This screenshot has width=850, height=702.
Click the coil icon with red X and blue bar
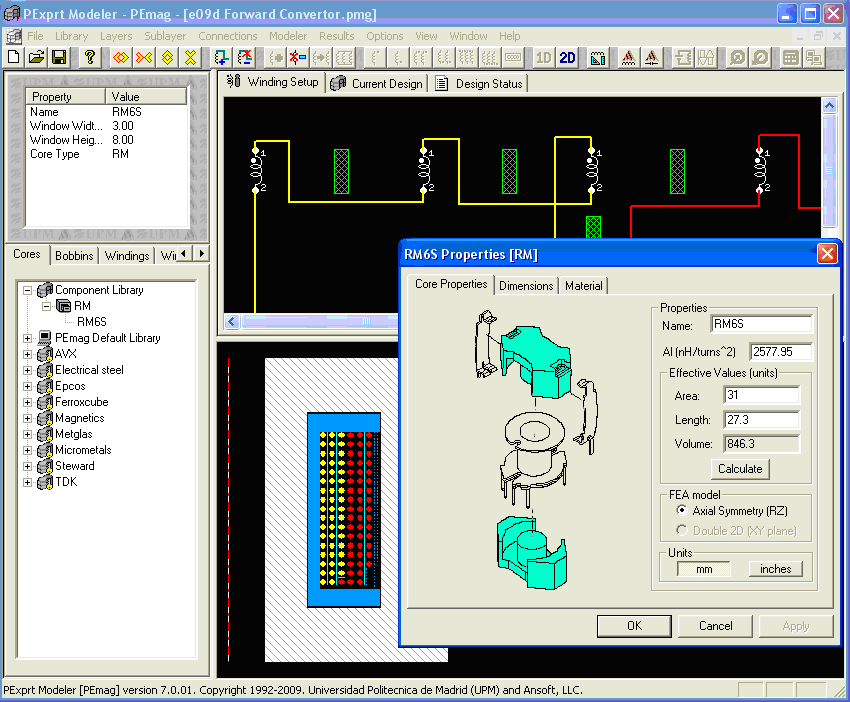click(298, 57)
